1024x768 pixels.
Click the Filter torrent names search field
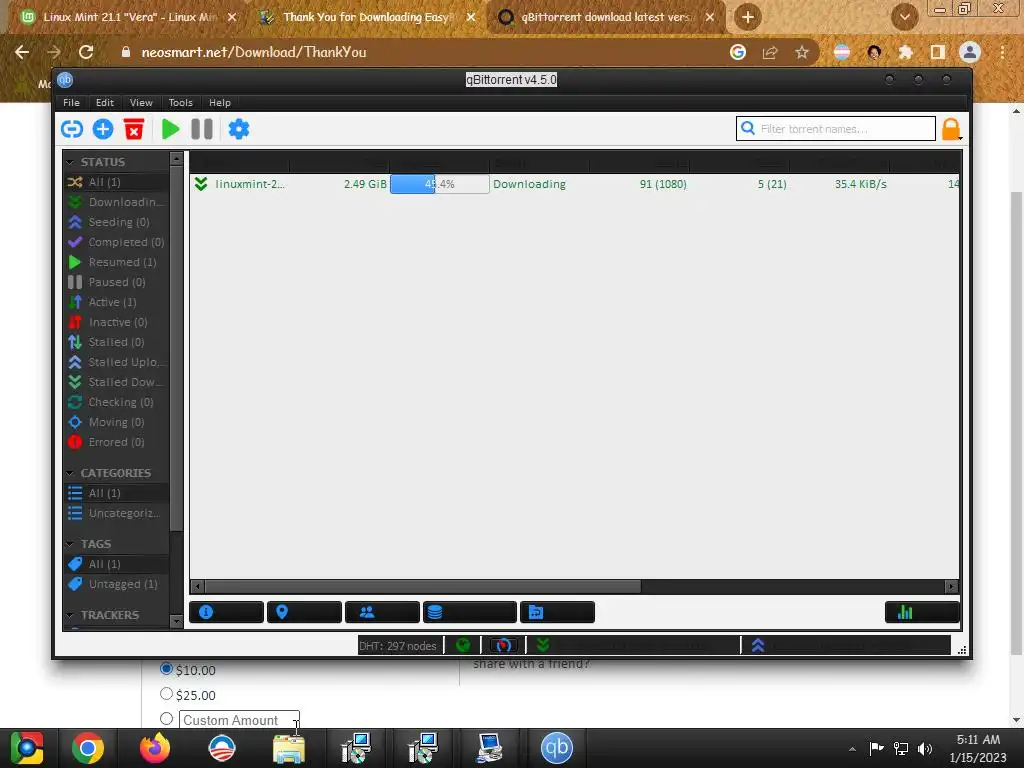pos(836,129)
